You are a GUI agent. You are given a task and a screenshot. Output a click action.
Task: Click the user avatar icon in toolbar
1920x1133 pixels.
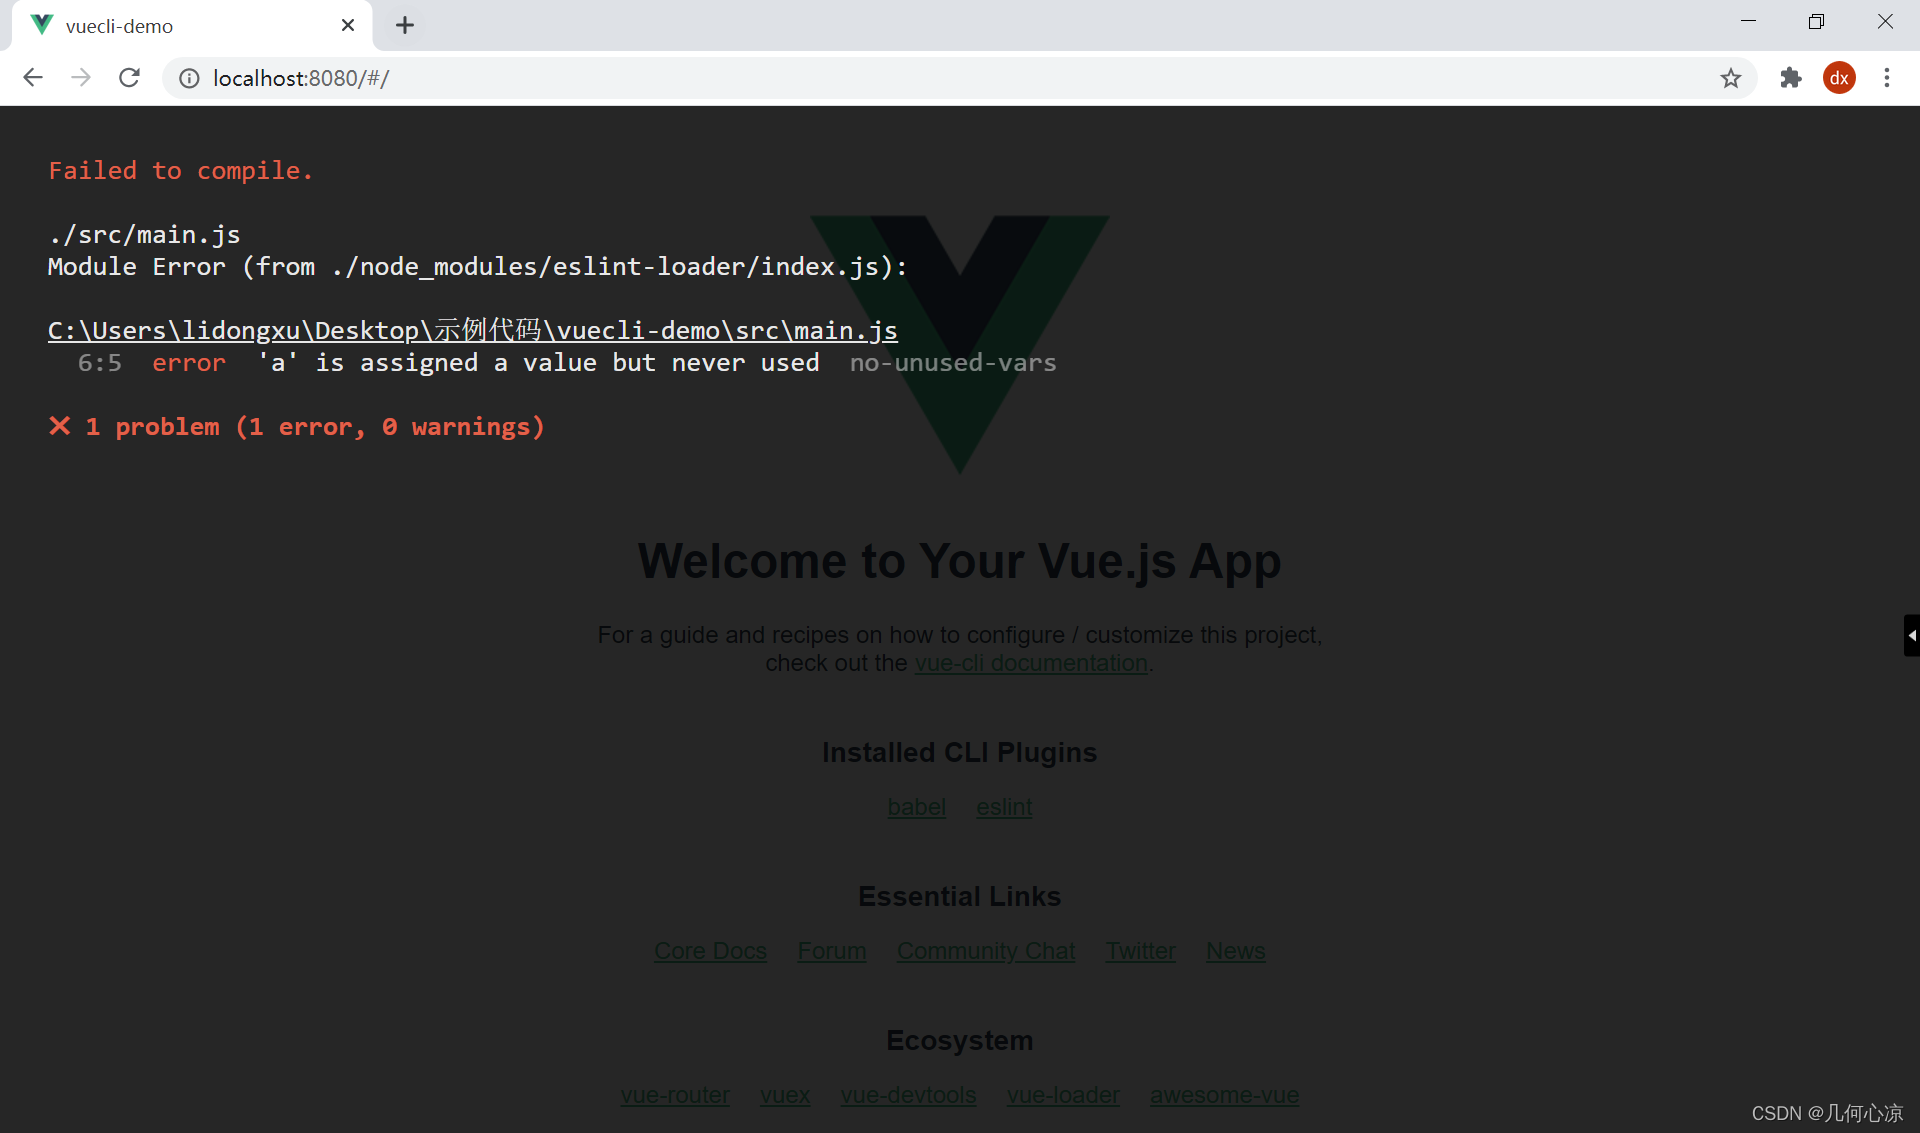click(x=1838, y=77)
